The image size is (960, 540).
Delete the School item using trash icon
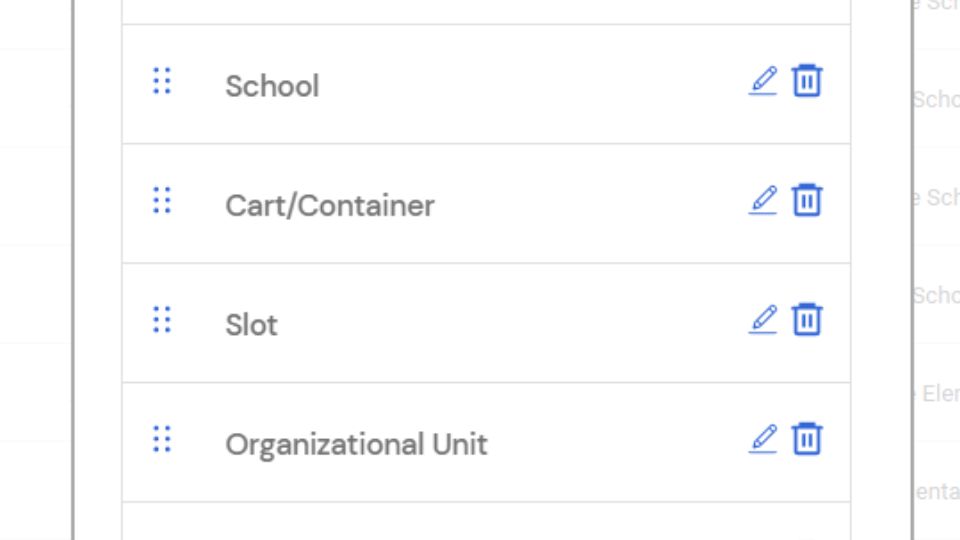coord(807,81)
